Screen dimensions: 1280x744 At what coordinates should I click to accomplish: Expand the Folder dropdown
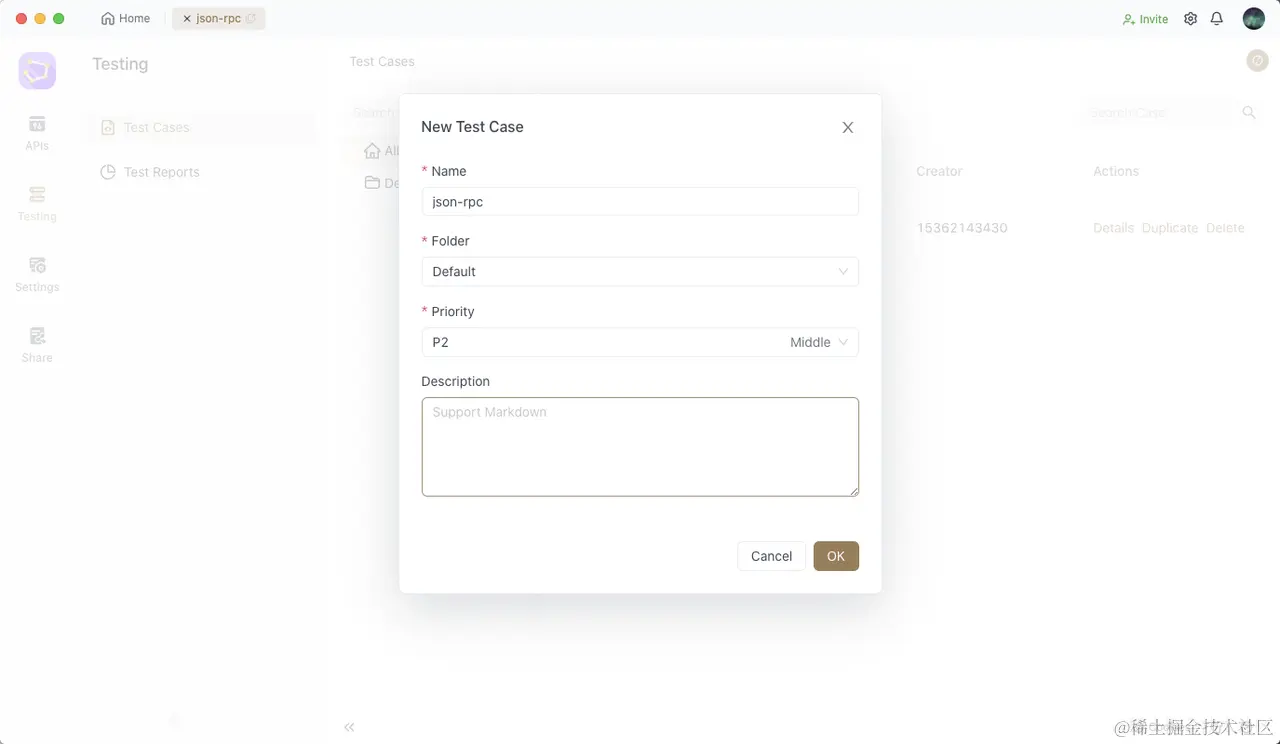click(x=640, y=272)
